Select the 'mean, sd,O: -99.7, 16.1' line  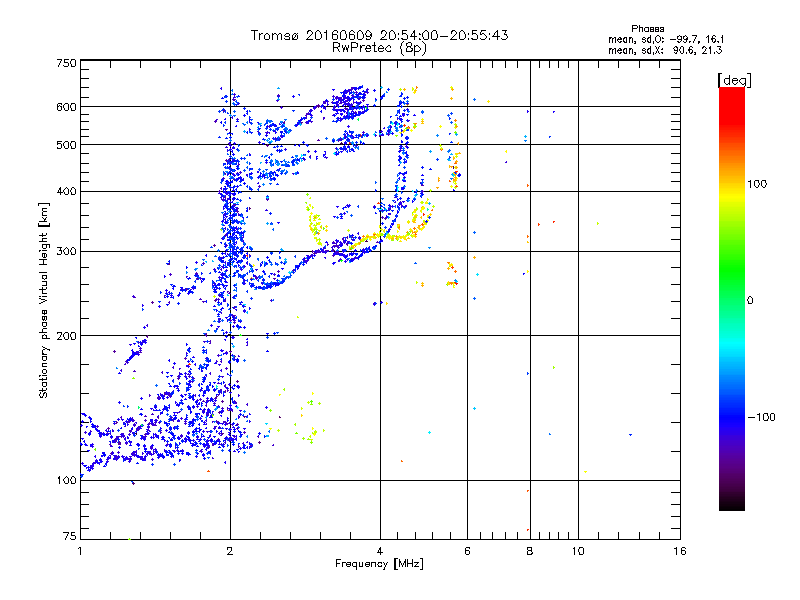tap(666, 40)
